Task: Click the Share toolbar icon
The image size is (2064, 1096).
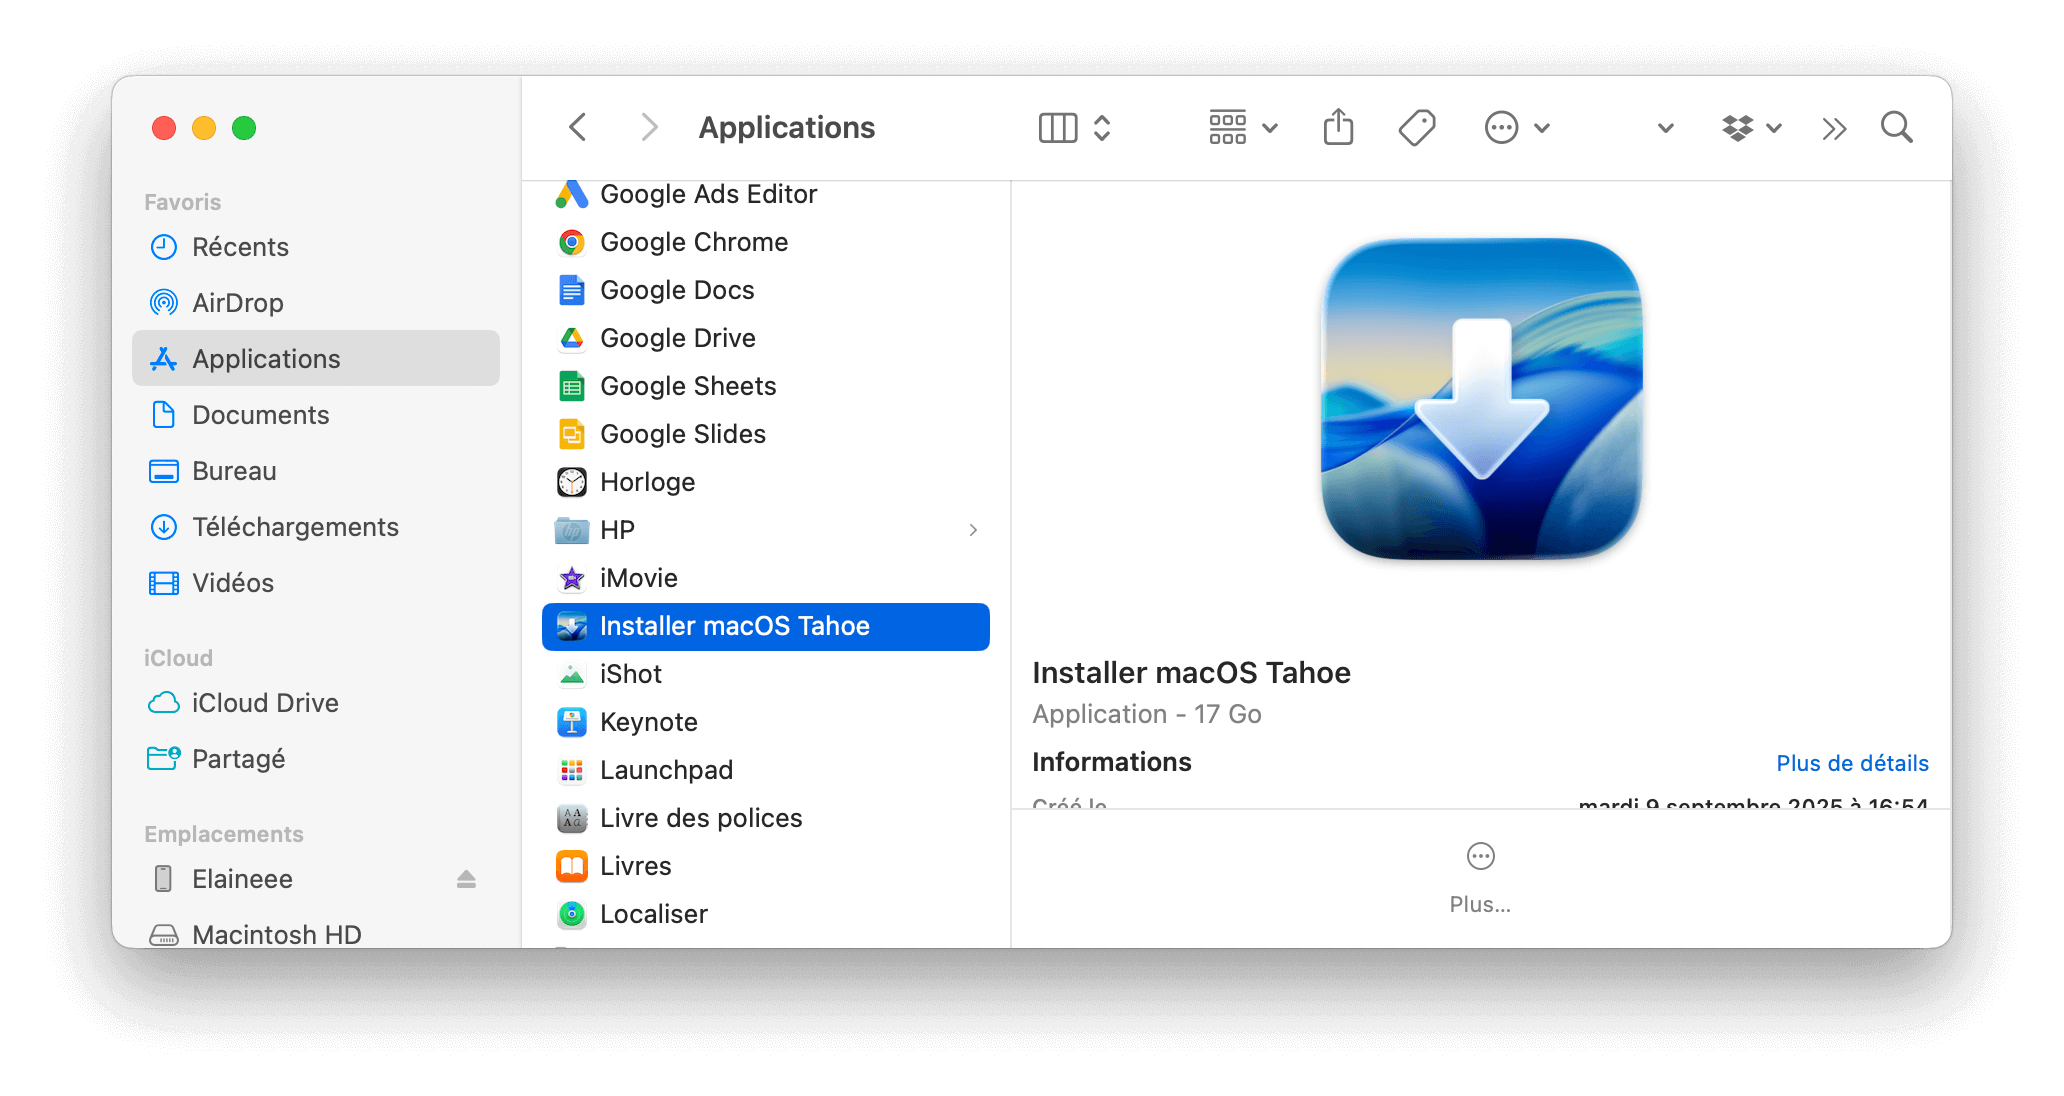Action: pos(1338,127)
